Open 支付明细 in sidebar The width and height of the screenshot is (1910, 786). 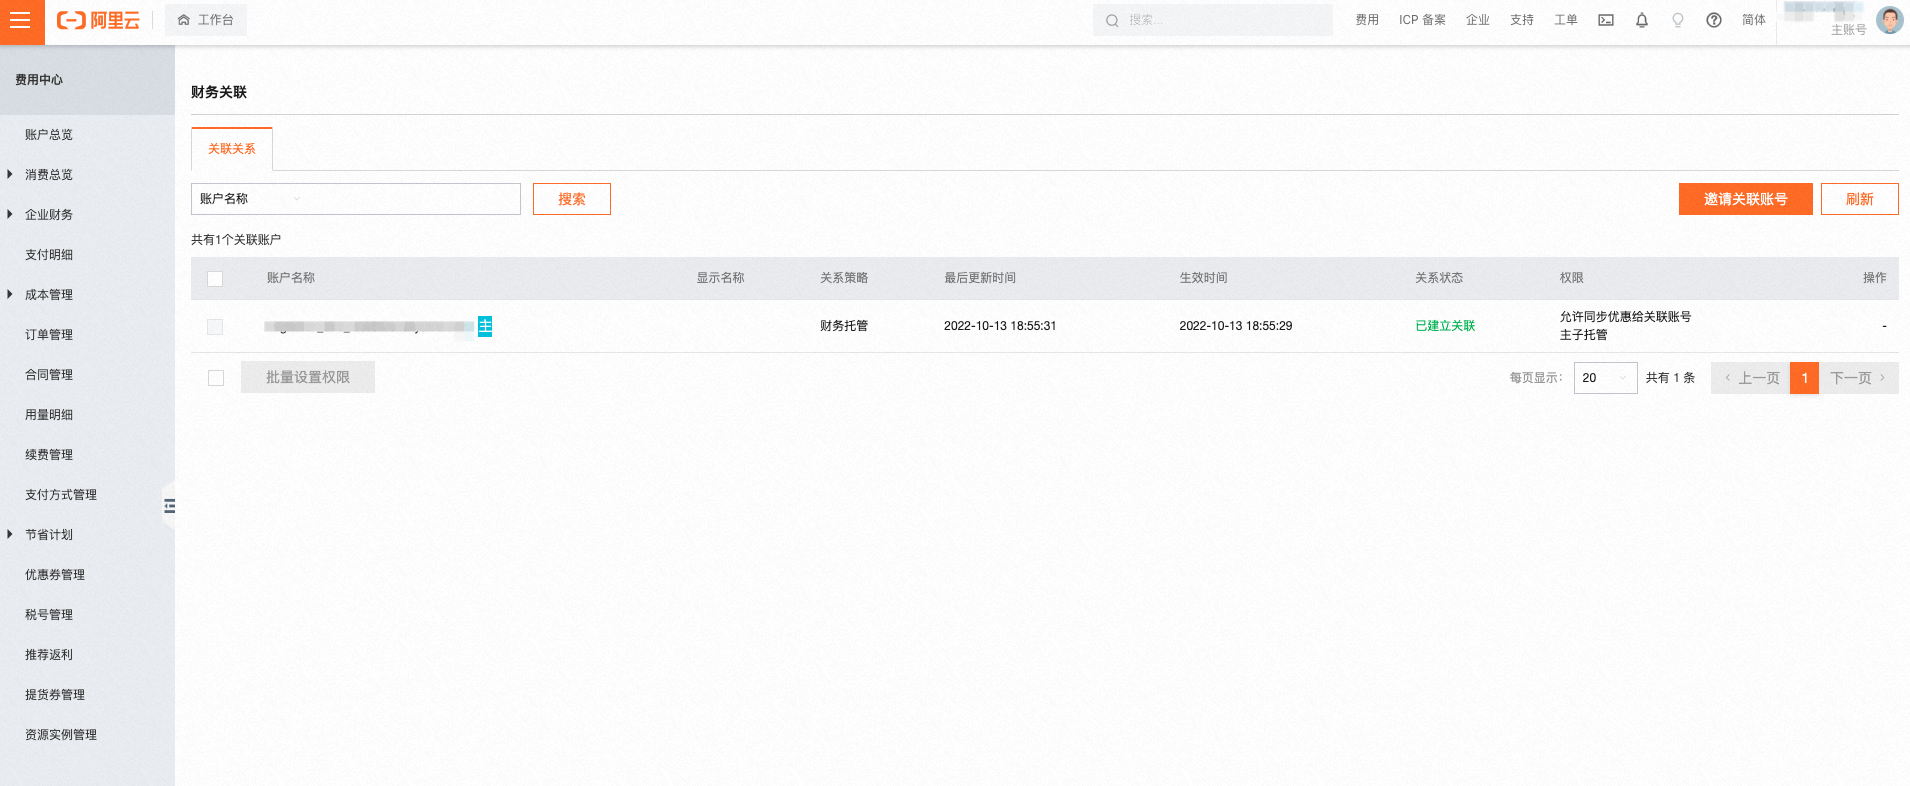tap(49, 255)
